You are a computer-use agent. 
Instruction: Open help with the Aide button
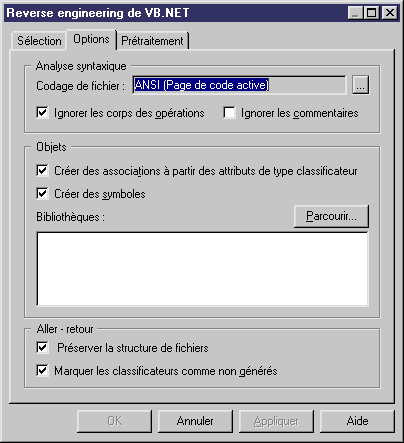pos(357,421)
